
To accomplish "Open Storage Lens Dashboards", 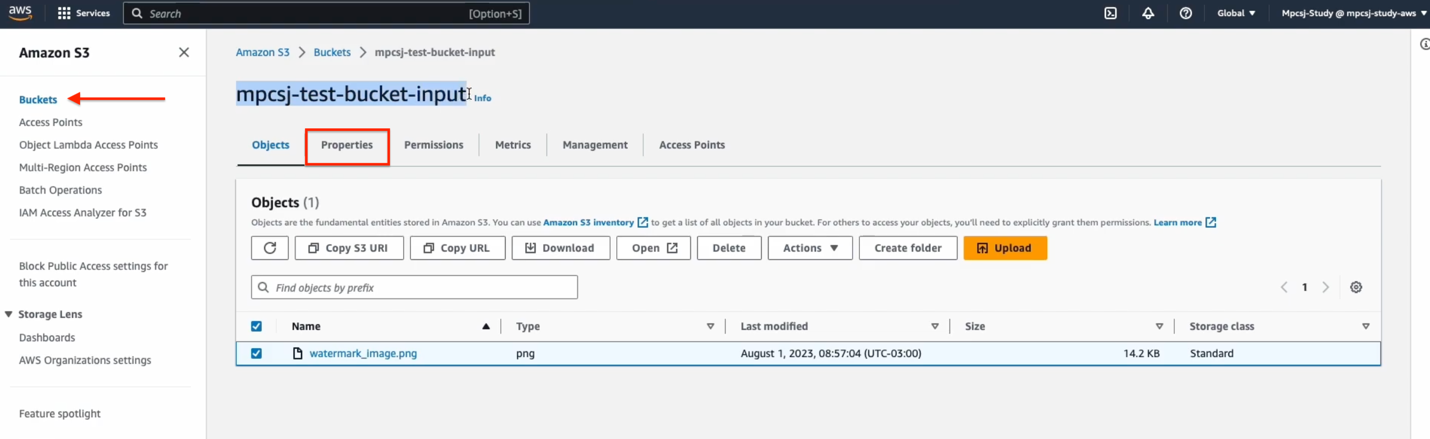I will point(47,338).
